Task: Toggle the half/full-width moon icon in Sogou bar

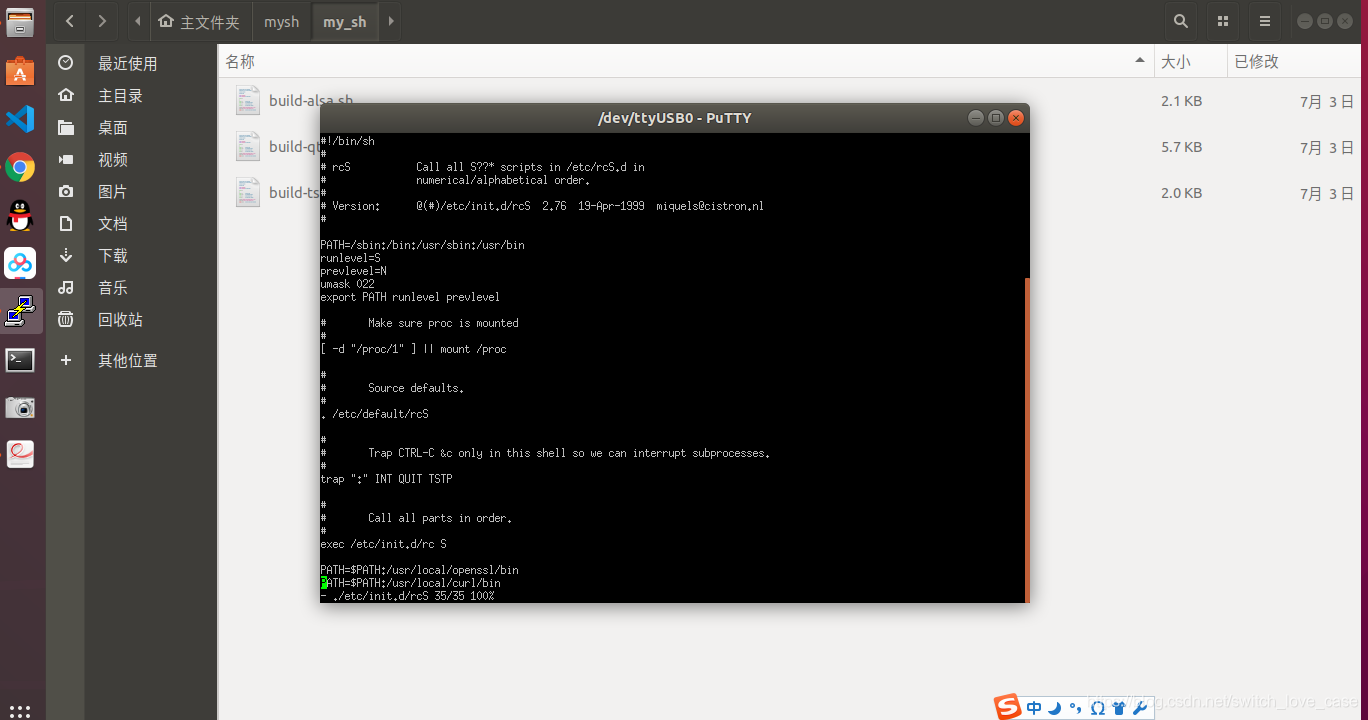Action: 1054,708
